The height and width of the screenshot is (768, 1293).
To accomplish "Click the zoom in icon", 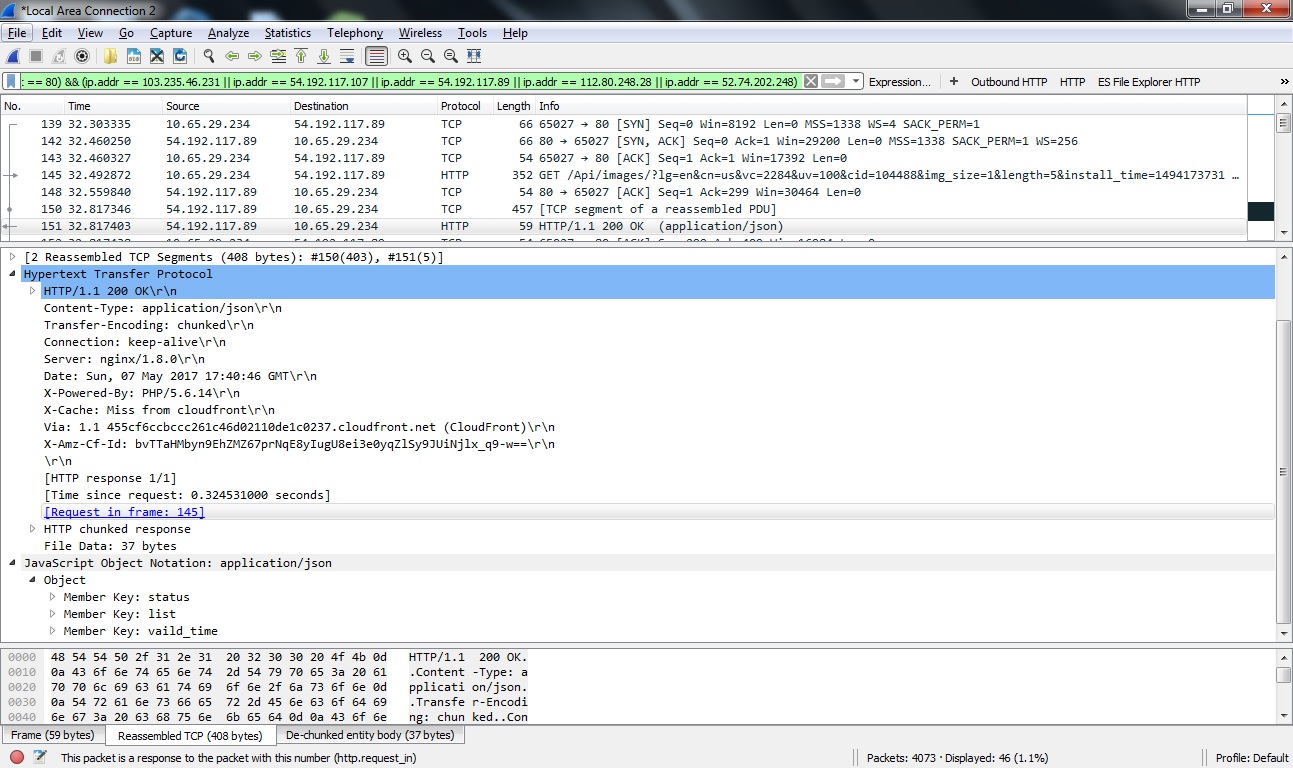I will tap(405, 56).
